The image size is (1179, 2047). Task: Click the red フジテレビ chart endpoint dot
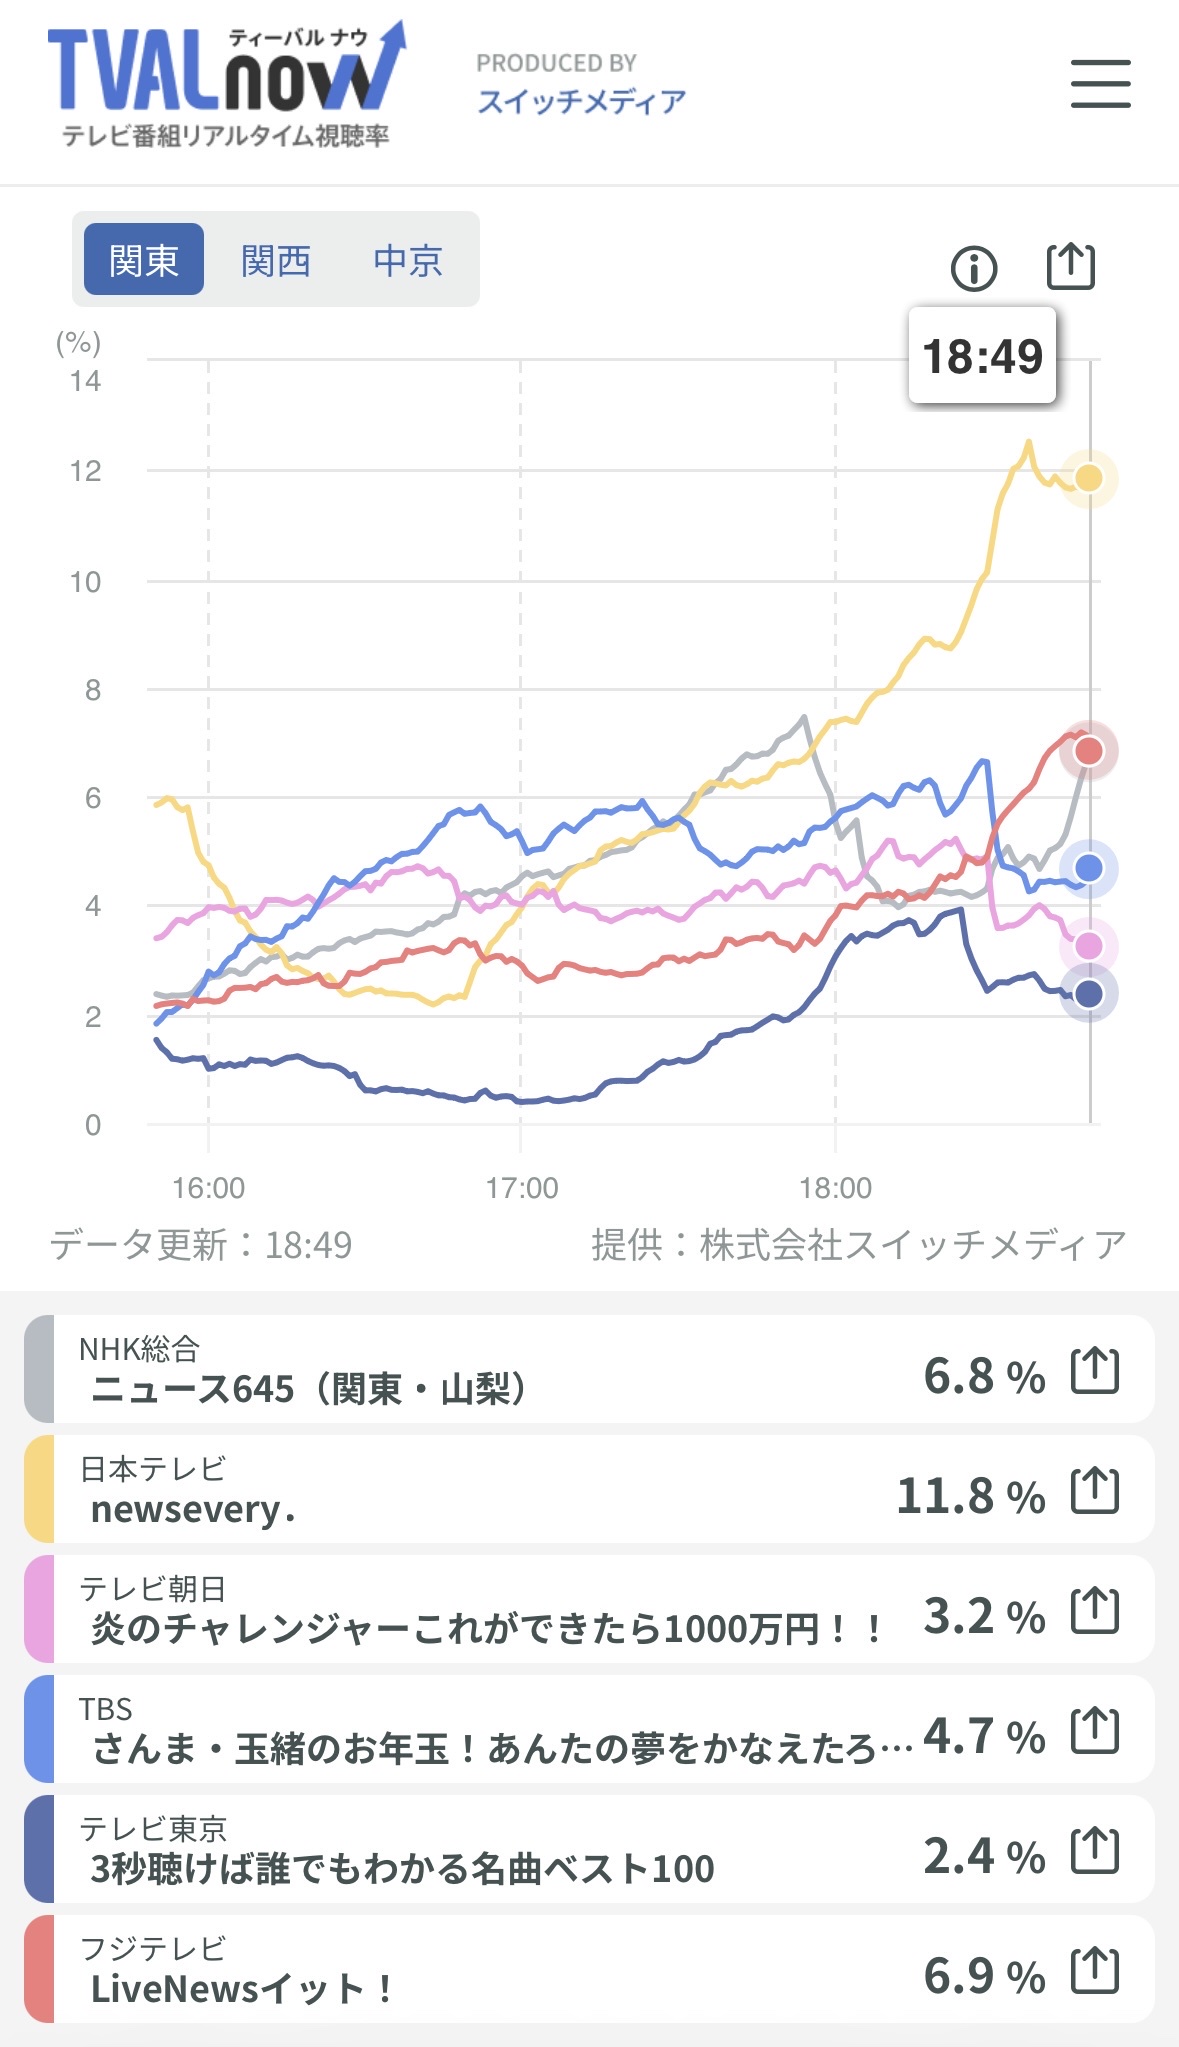(x=1088, y=750)
